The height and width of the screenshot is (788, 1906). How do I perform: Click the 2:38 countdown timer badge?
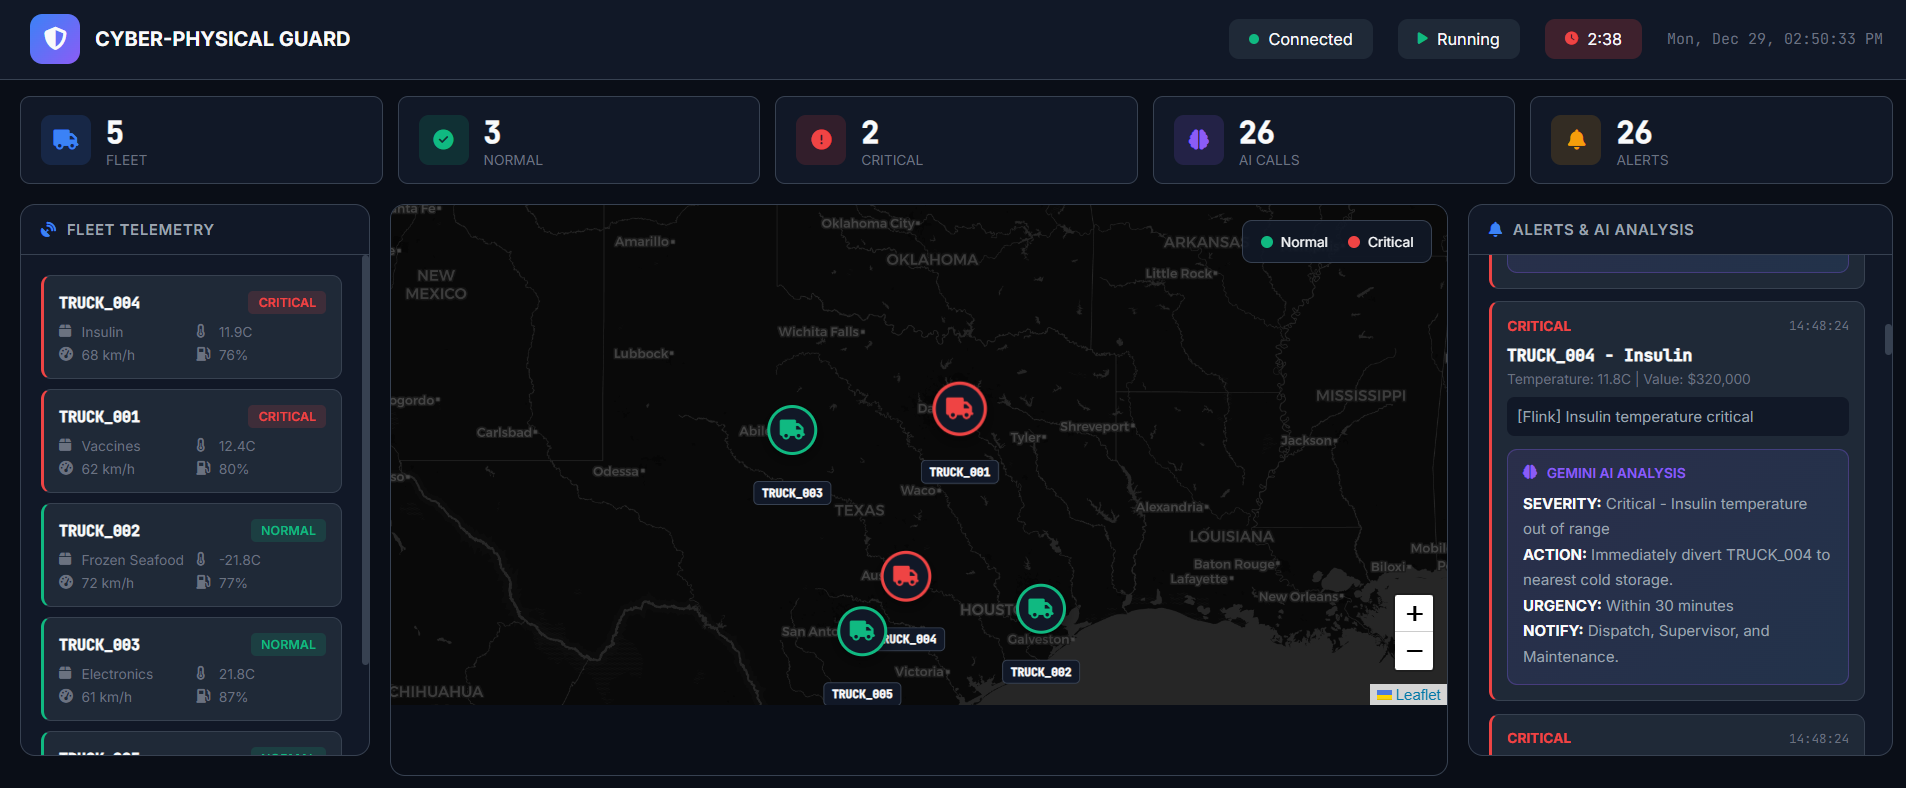(x=1593, y=39)
